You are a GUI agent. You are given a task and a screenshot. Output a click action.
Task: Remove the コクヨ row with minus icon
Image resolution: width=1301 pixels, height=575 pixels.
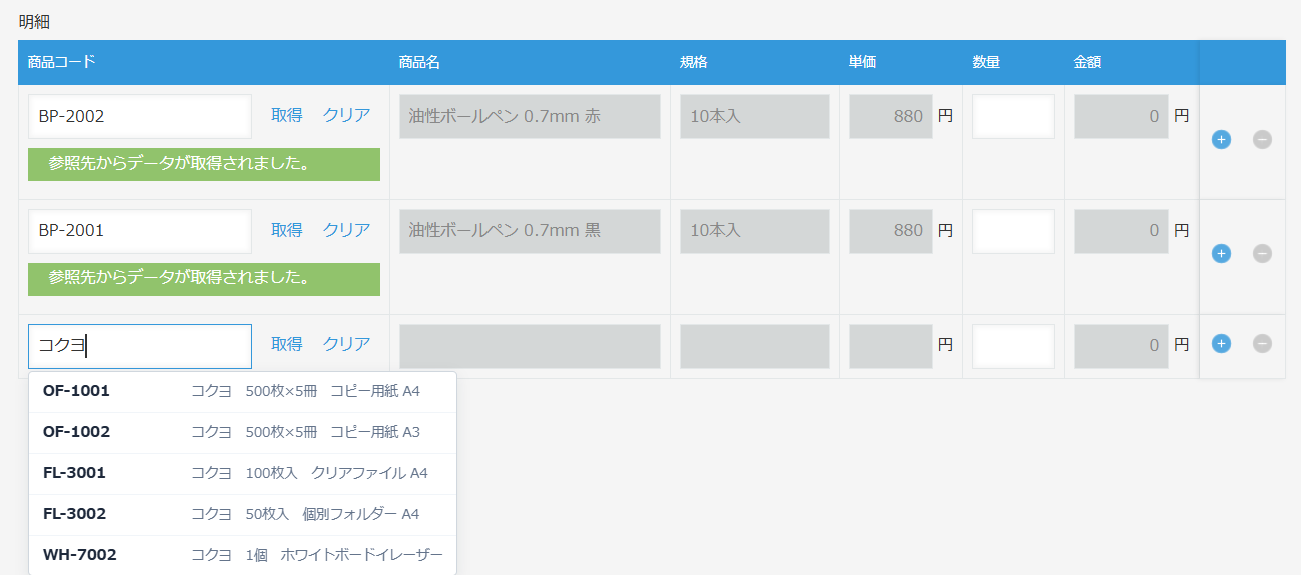1262,344
